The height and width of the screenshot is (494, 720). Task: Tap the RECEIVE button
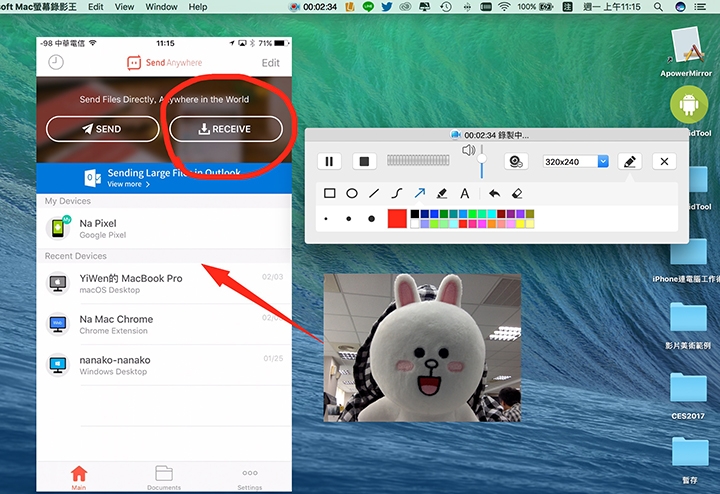pyautogui.click(x=226, y=129)
